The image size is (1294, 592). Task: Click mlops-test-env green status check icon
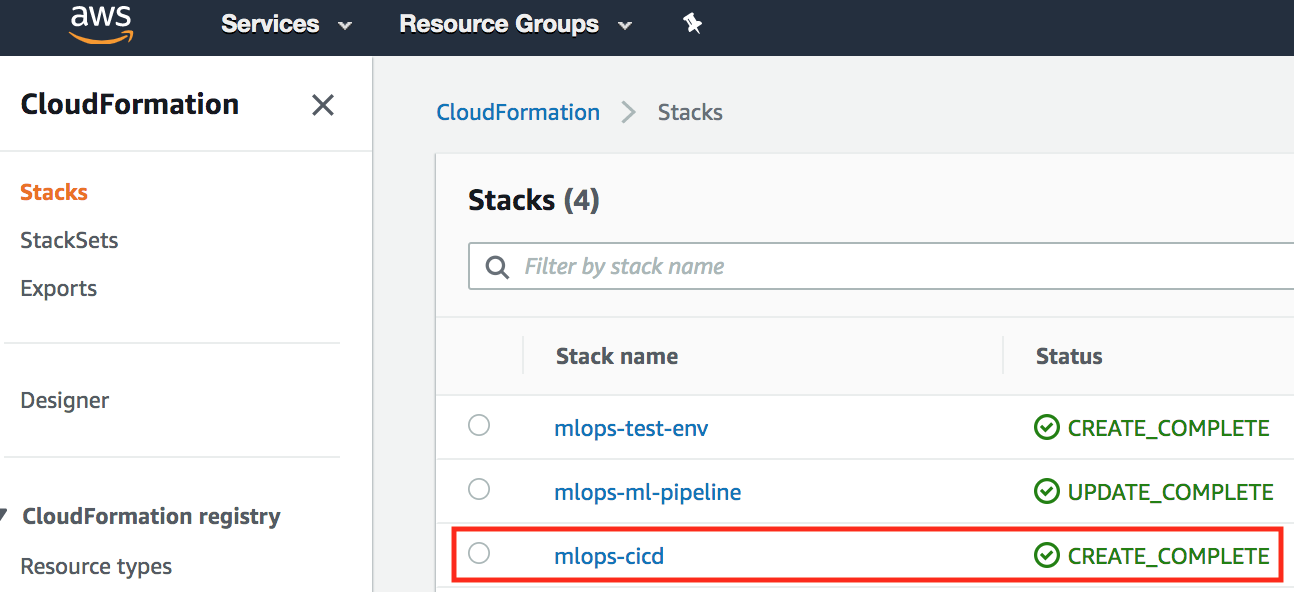coord(1046,428)
